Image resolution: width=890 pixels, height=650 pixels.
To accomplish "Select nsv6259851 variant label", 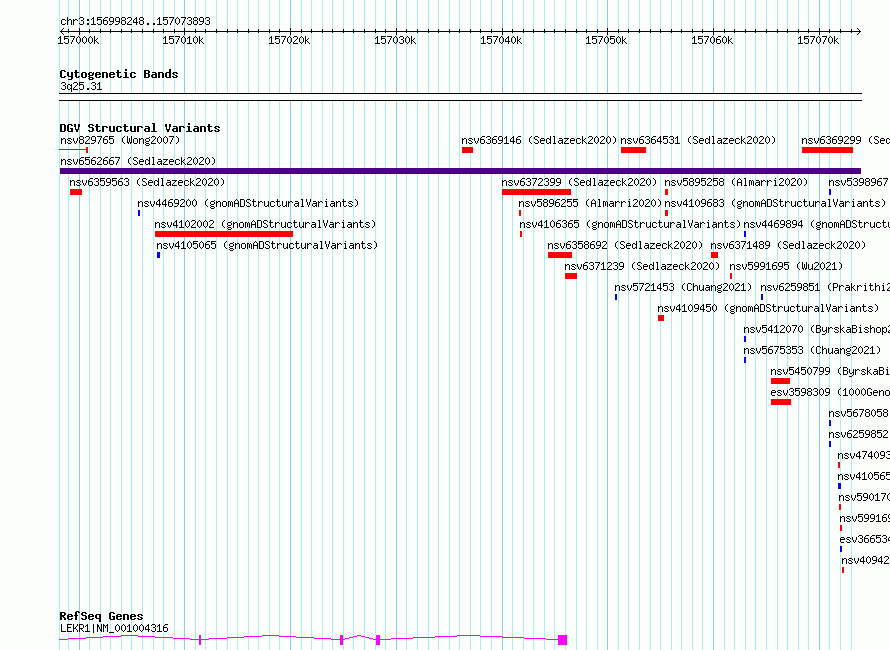I will tap(825, 287).
